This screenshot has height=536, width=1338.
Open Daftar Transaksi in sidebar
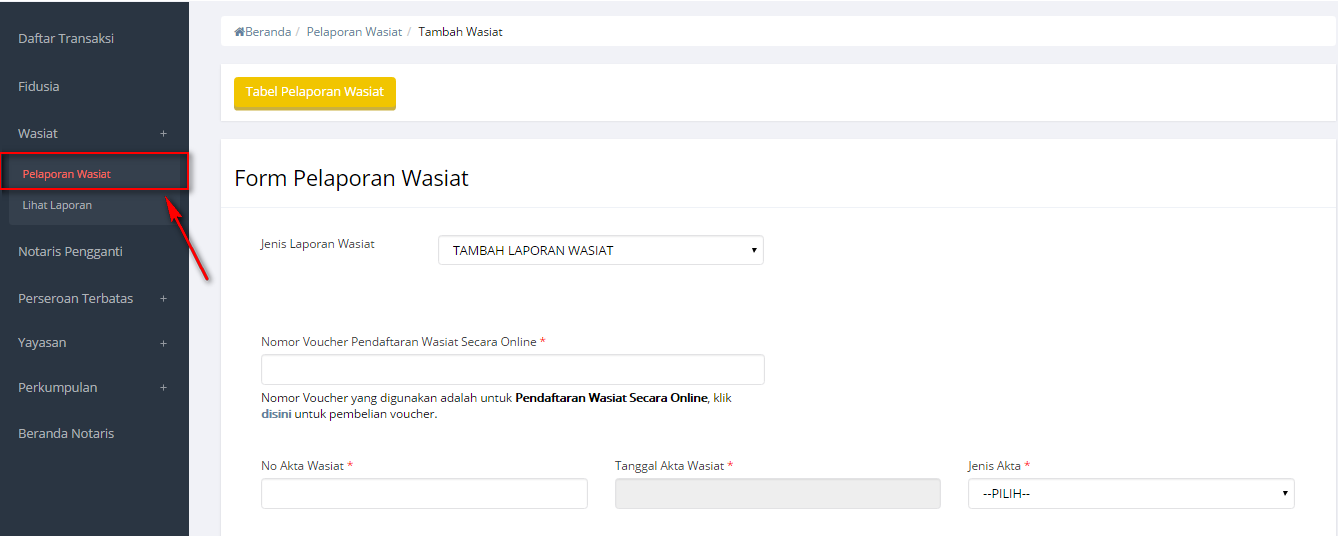coord(66,39)
